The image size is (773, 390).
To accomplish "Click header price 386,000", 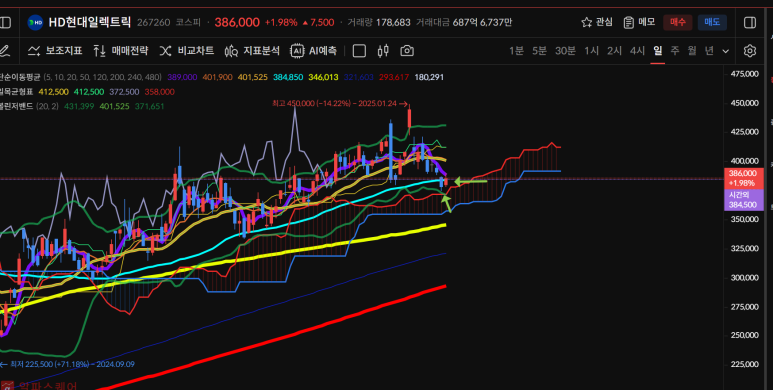I will click(x=237, y=23).
